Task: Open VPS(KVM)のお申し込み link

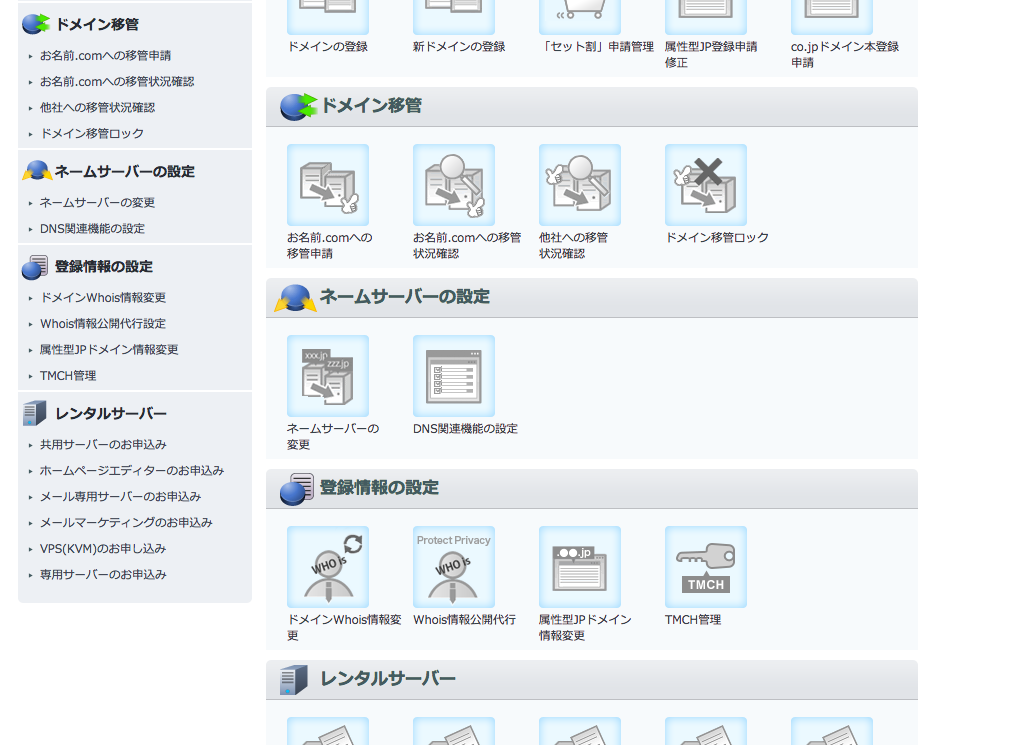Action: pos(103,549)
